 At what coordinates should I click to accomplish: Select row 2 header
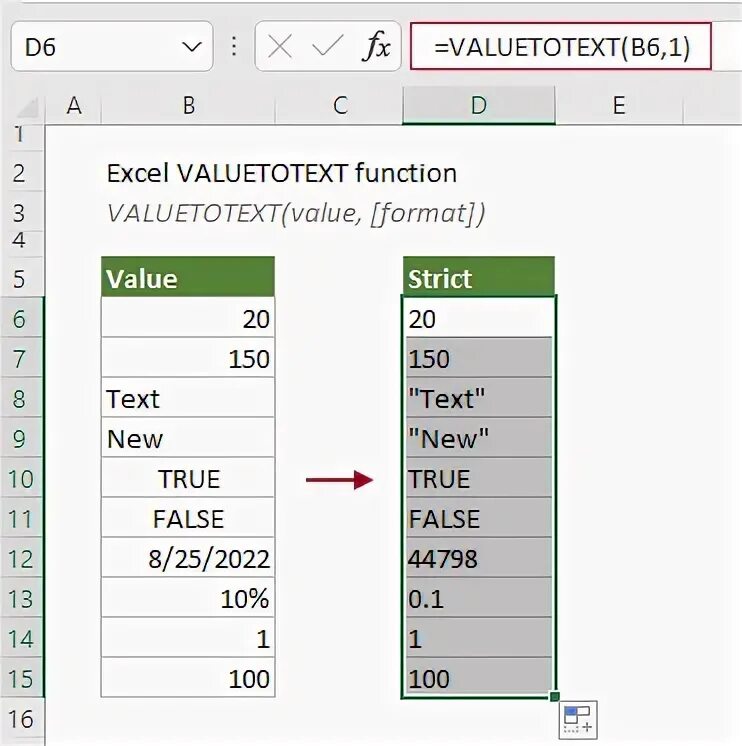[x=22, y=172]
